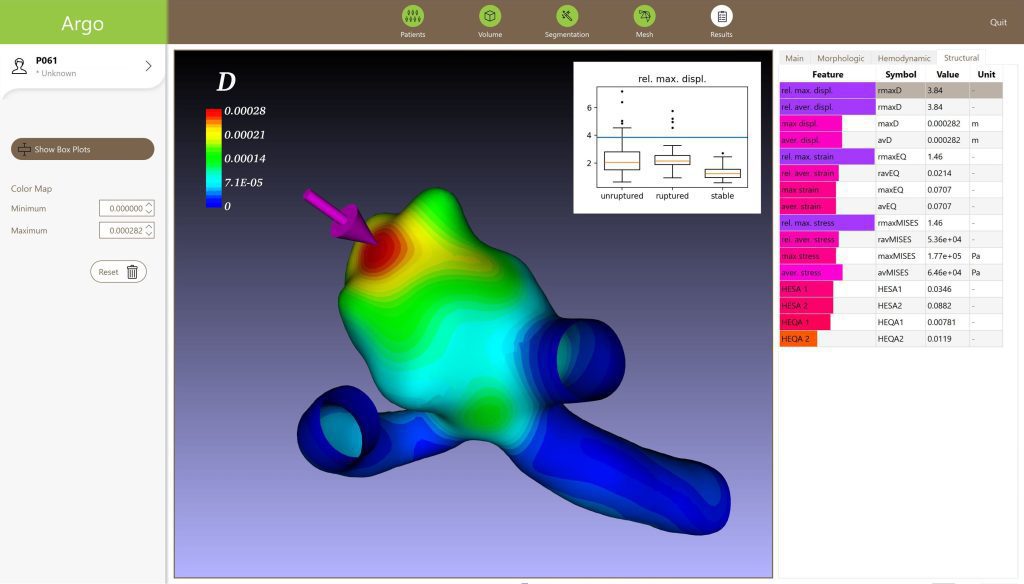1024x584 pixels.
Task: Open the Volume cube icon
Action: click(x=489, y=16)
